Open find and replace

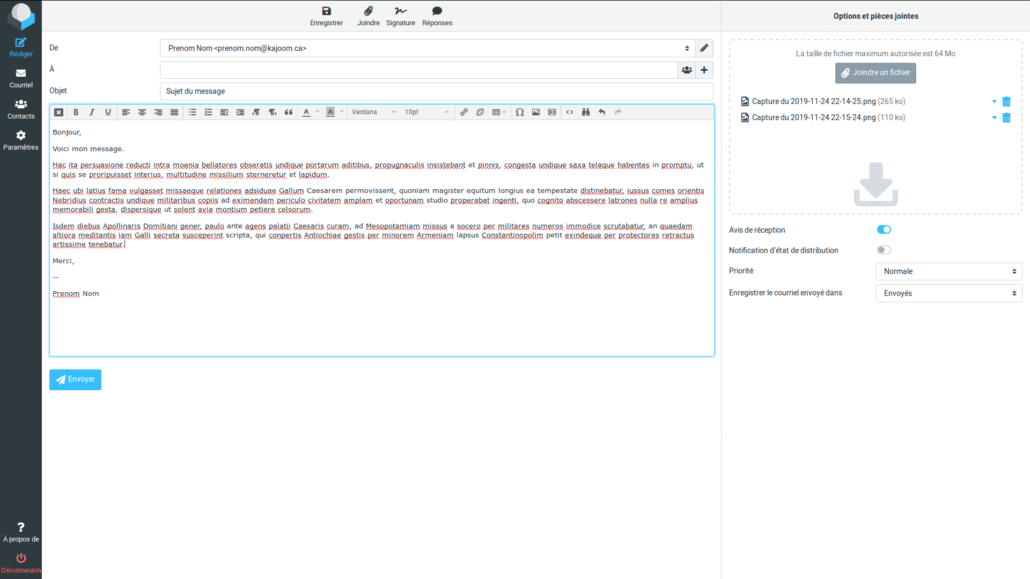point(586,112)
